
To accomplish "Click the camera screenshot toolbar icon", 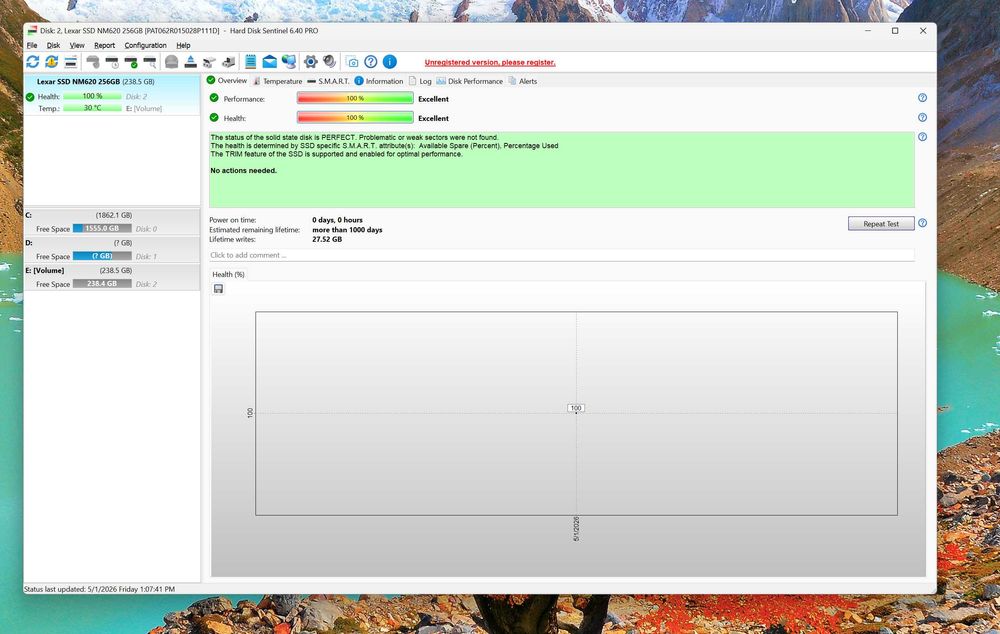I will [352, 62].
